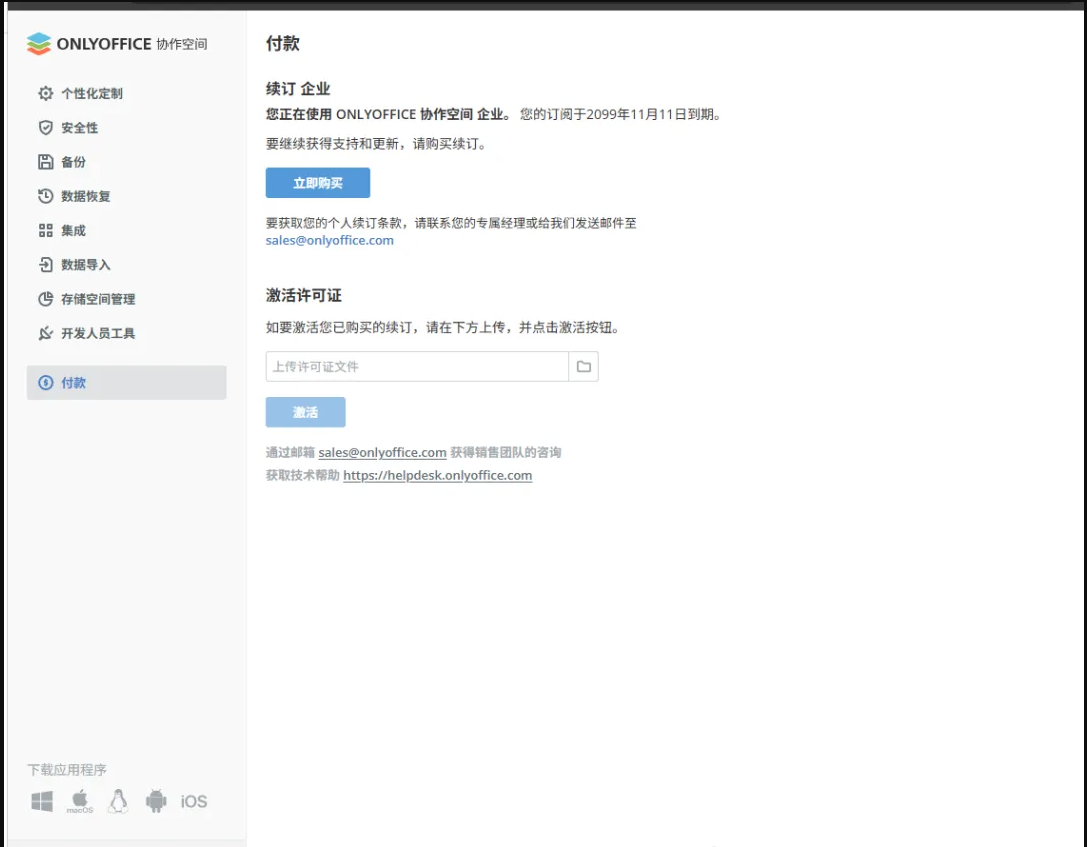Image resolution: width=1087 pixels, height=847 pixels.
Task: Click the 付款 page heading
Action: [x=283, y=44]
